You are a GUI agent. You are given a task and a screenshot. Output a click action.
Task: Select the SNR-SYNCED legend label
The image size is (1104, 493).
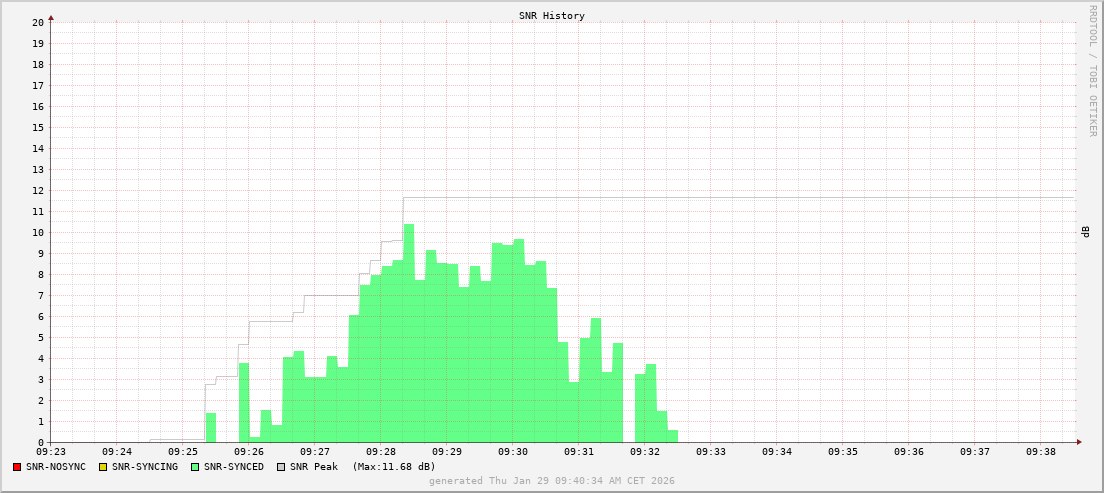pyautogui.click(x=234, y=467)
